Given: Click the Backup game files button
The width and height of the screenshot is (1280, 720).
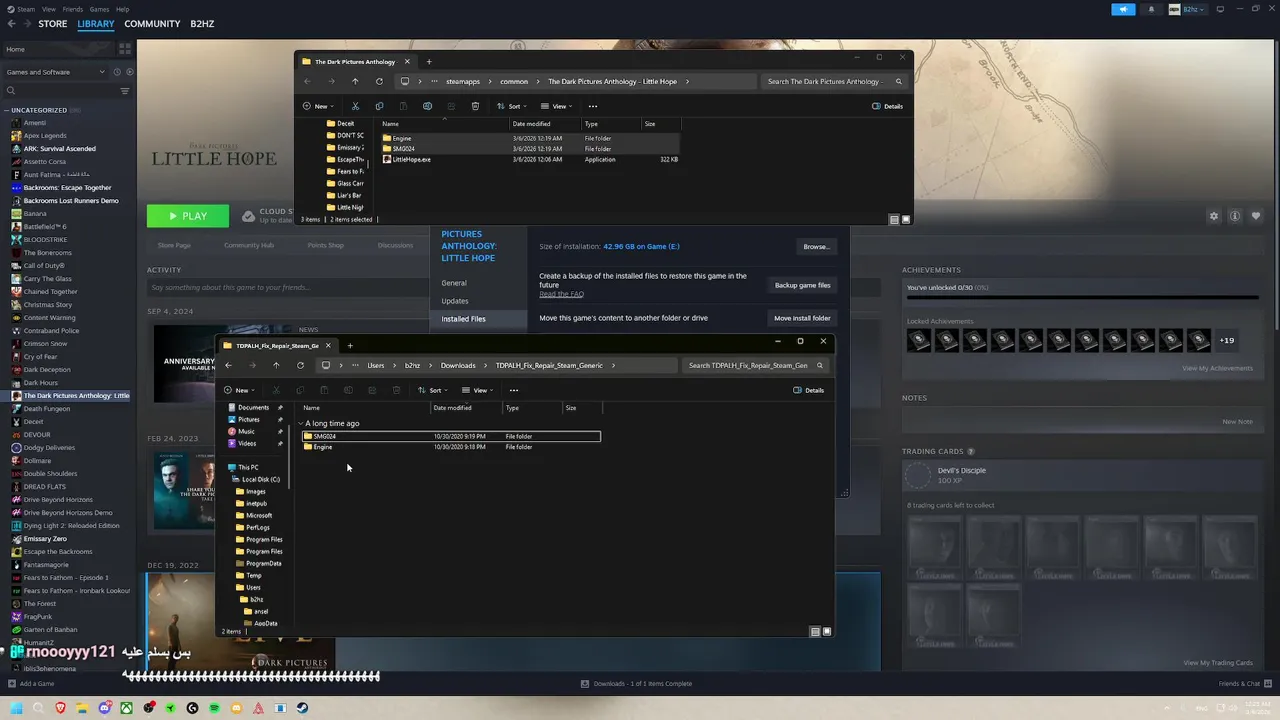Looking at the screenshot, I should [802, 285].
